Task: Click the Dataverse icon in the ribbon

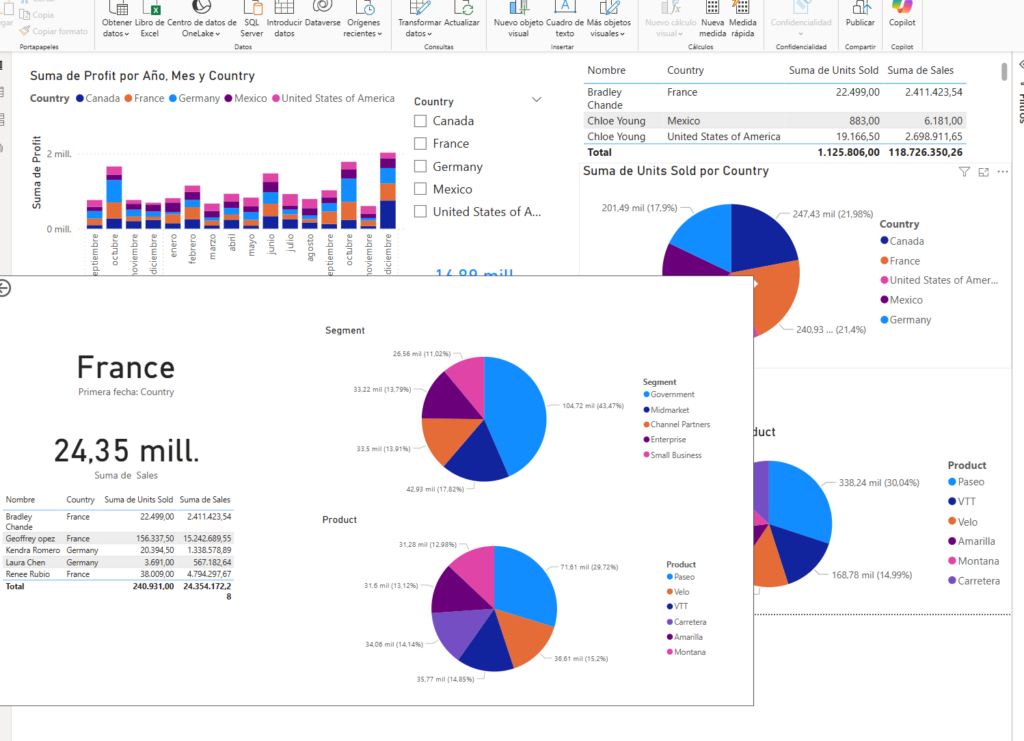Action: pyautogui.click(x=322, y=8)
